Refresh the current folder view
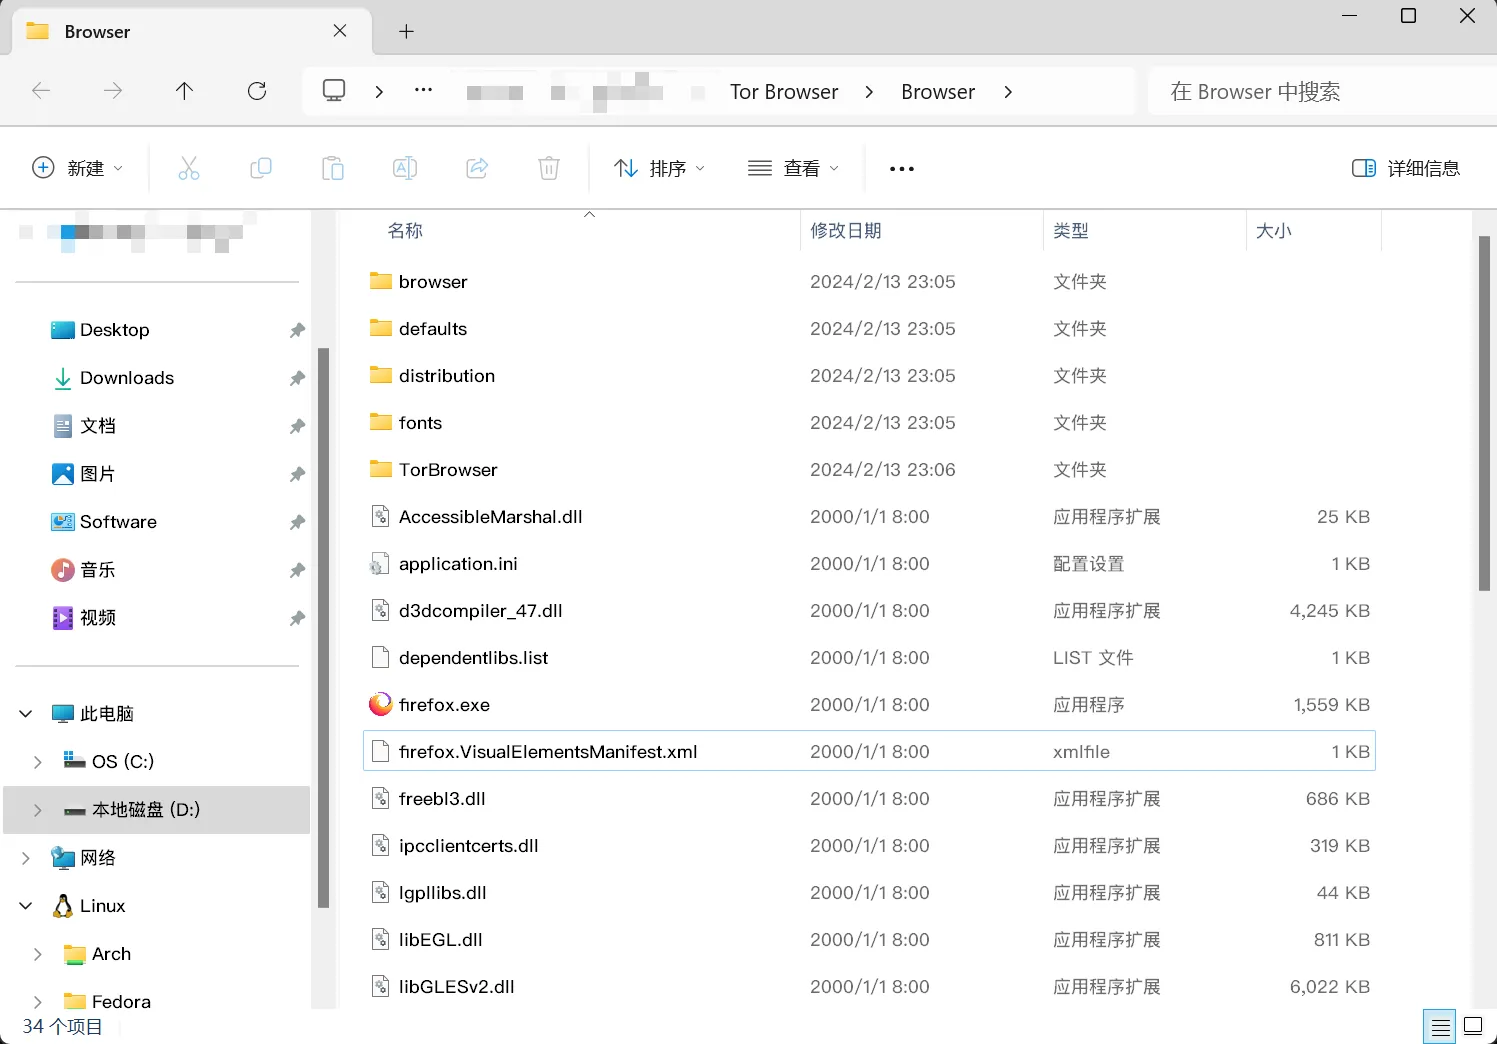The width and height of the screenshot is (1497, 1044). [x=257, y=91]
